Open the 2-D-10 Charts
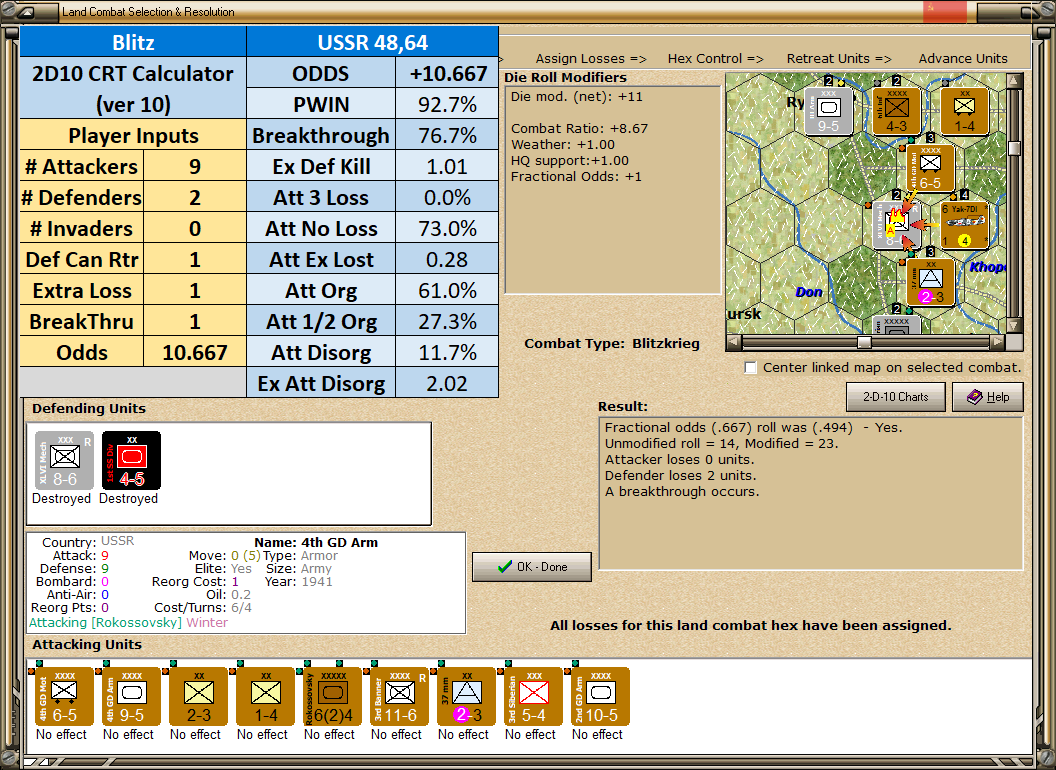The width and height of the screenshot is (1056, 770). click(x=896, y=397)
